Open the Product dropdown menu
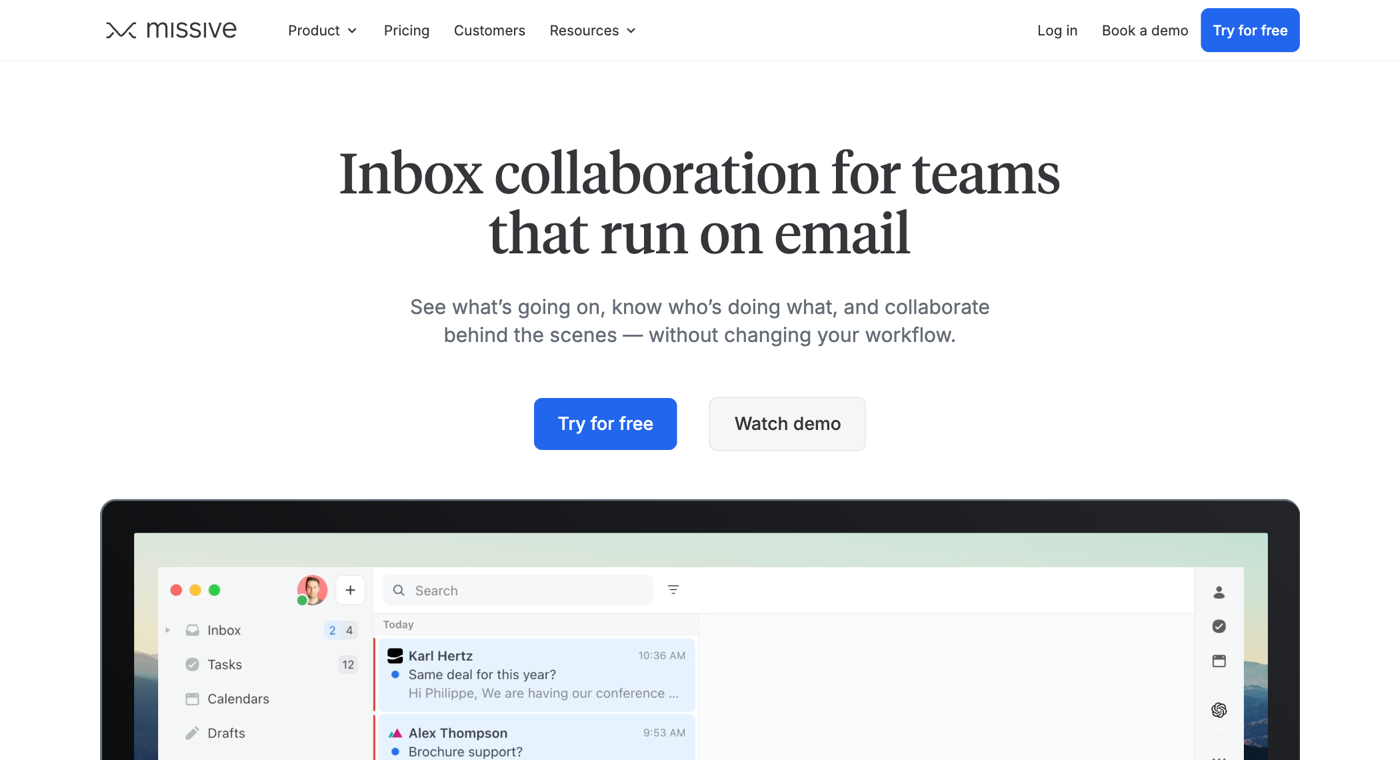The width and height of the screenshot is (1400, 760). pyautogui.click(x=322, y=31)
